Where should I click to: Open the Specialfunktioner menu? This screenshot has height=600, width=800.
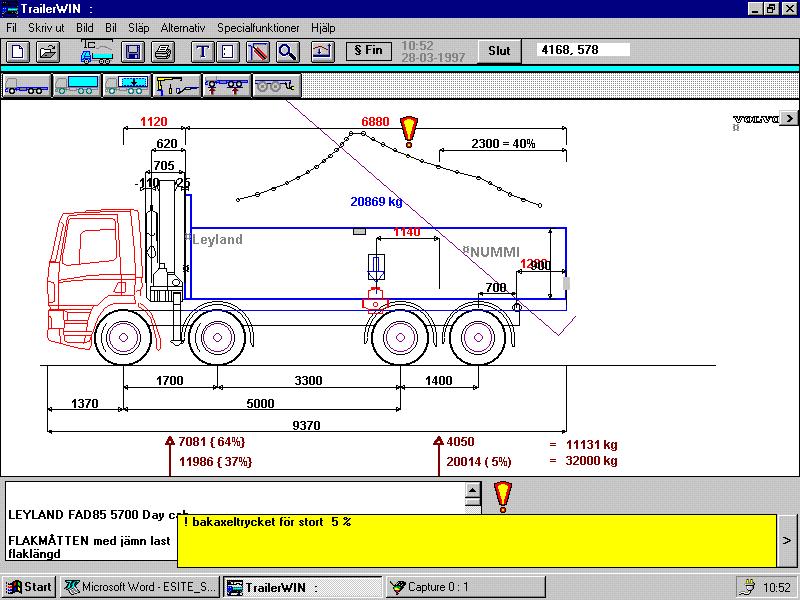pyautogui.click(x=258, y=28)
